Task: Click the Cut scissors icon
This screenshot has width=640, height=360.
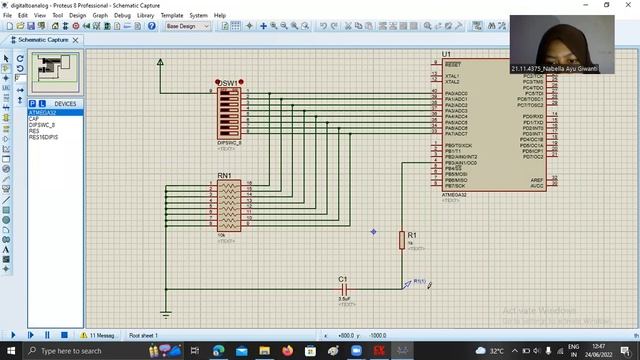Action: click(348, 26)
